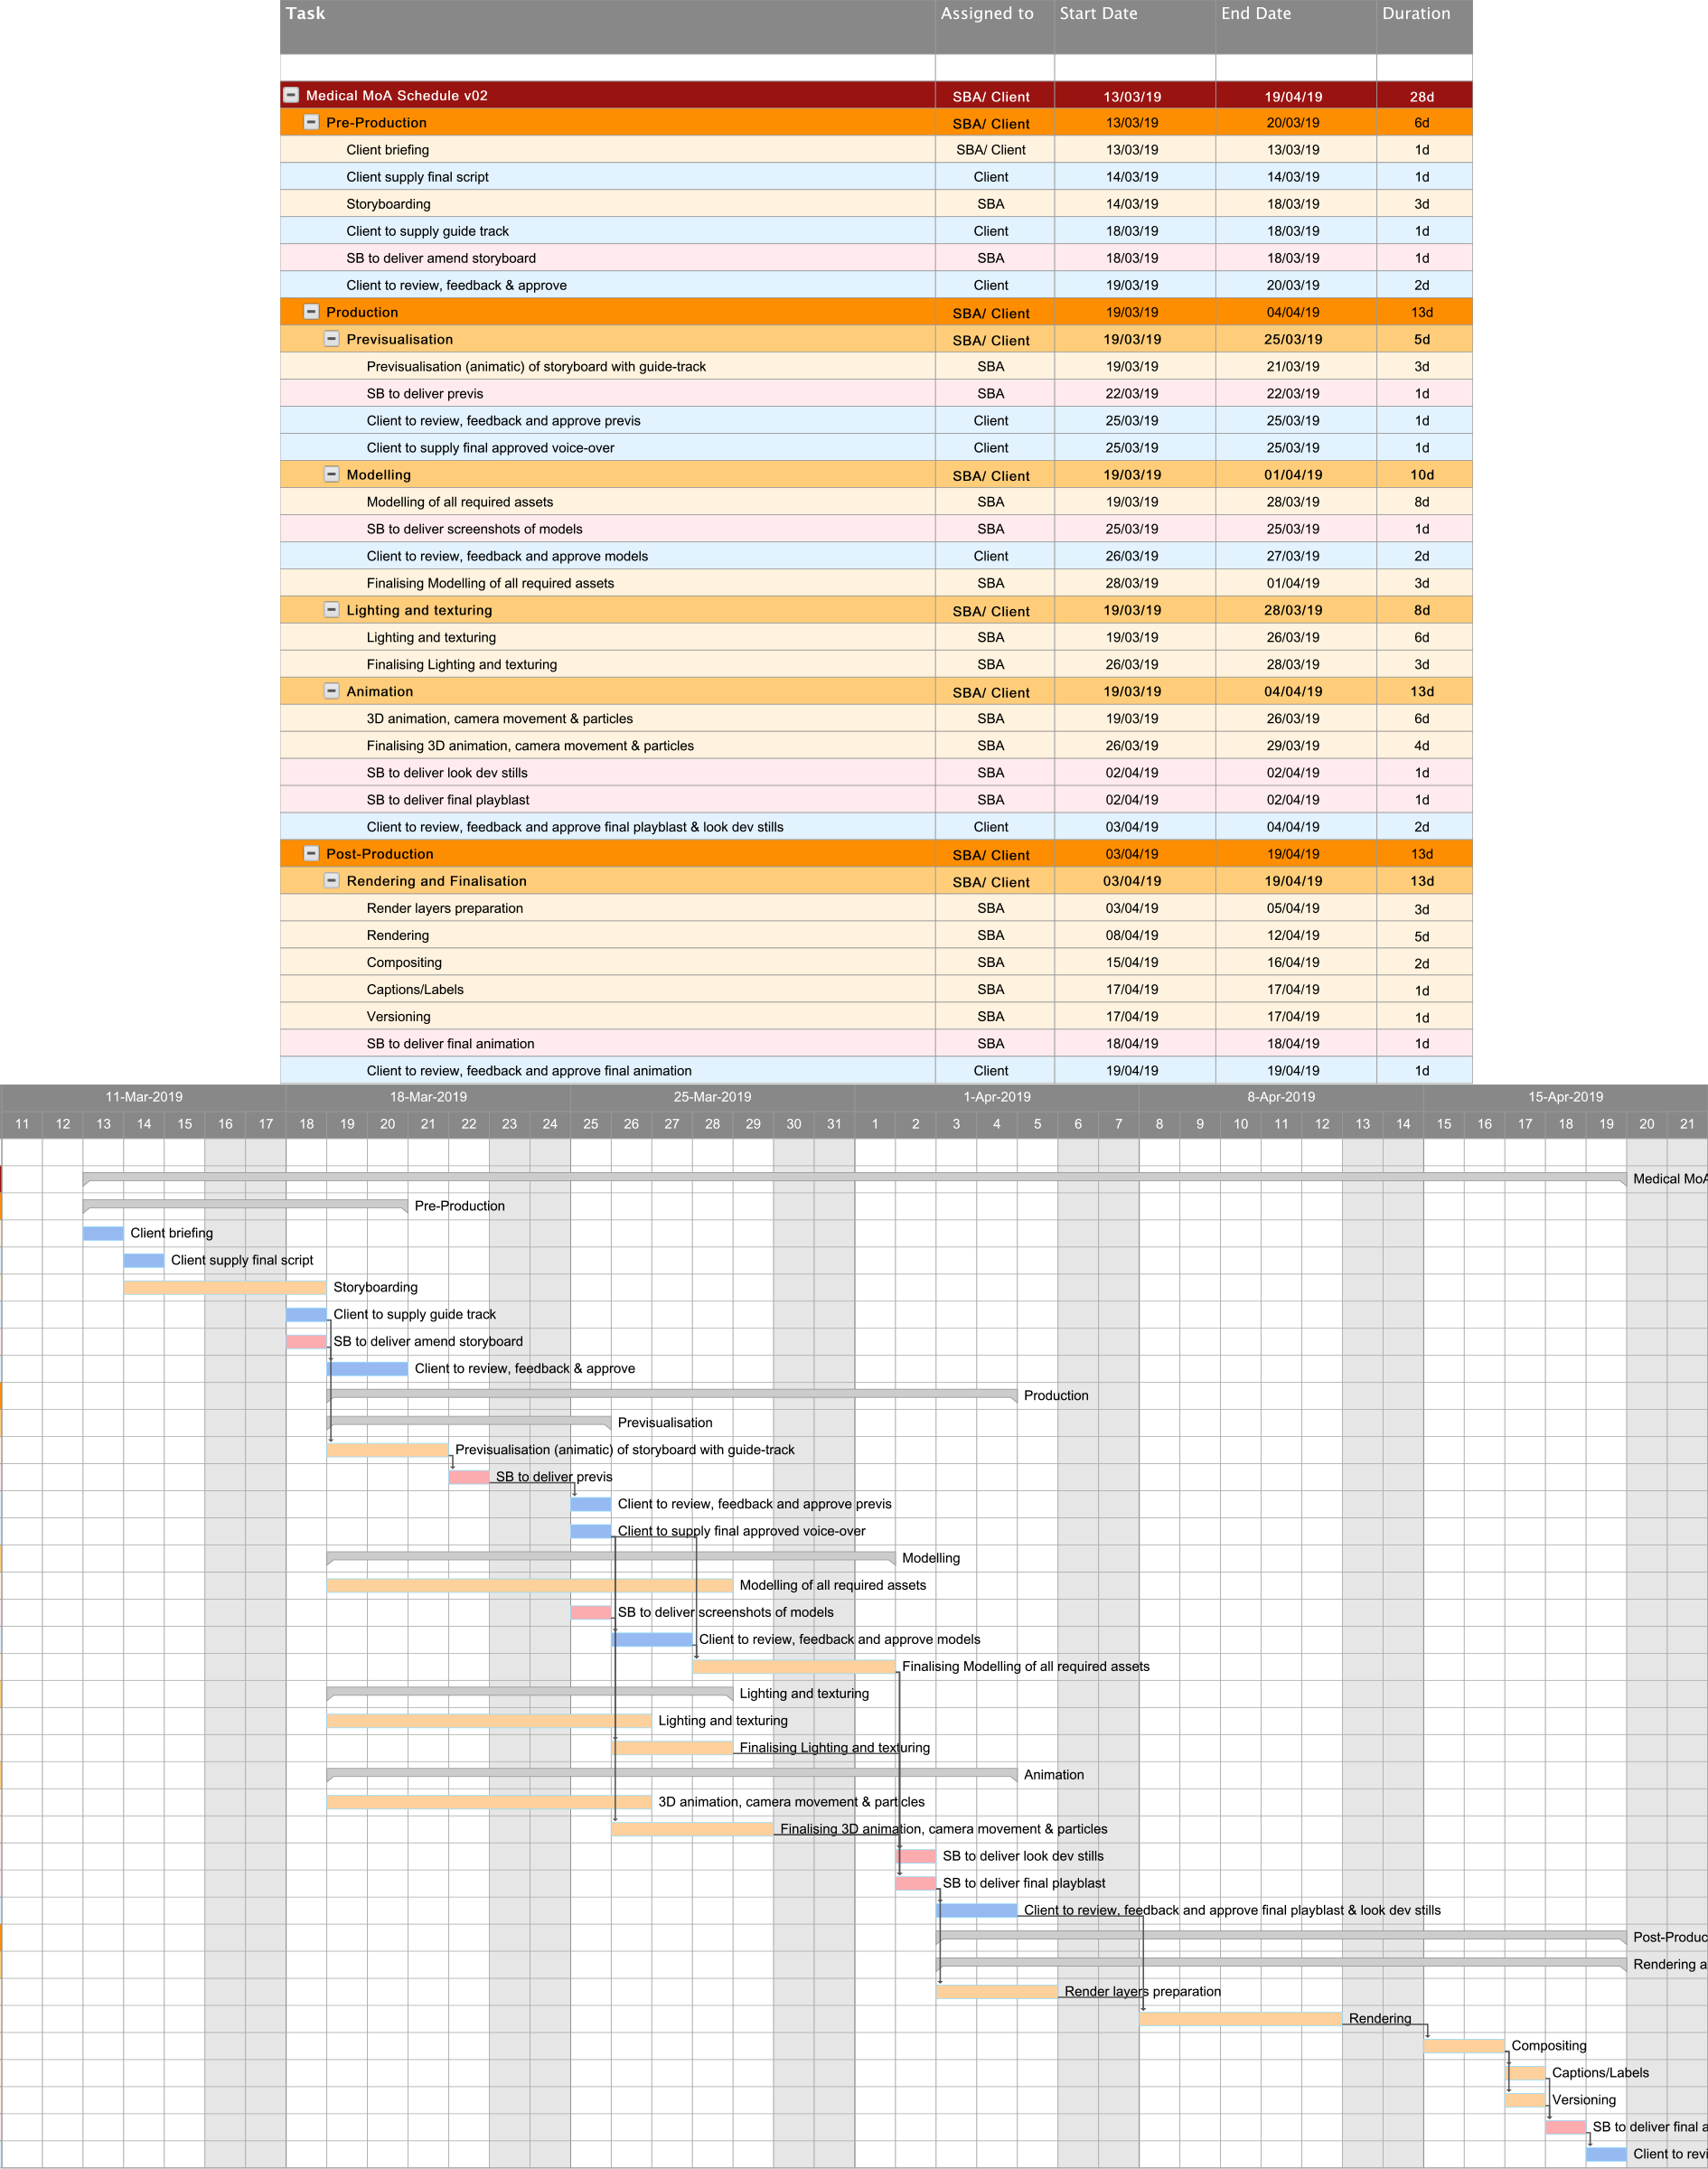Select the Storyboarding task row

point(876,204)
